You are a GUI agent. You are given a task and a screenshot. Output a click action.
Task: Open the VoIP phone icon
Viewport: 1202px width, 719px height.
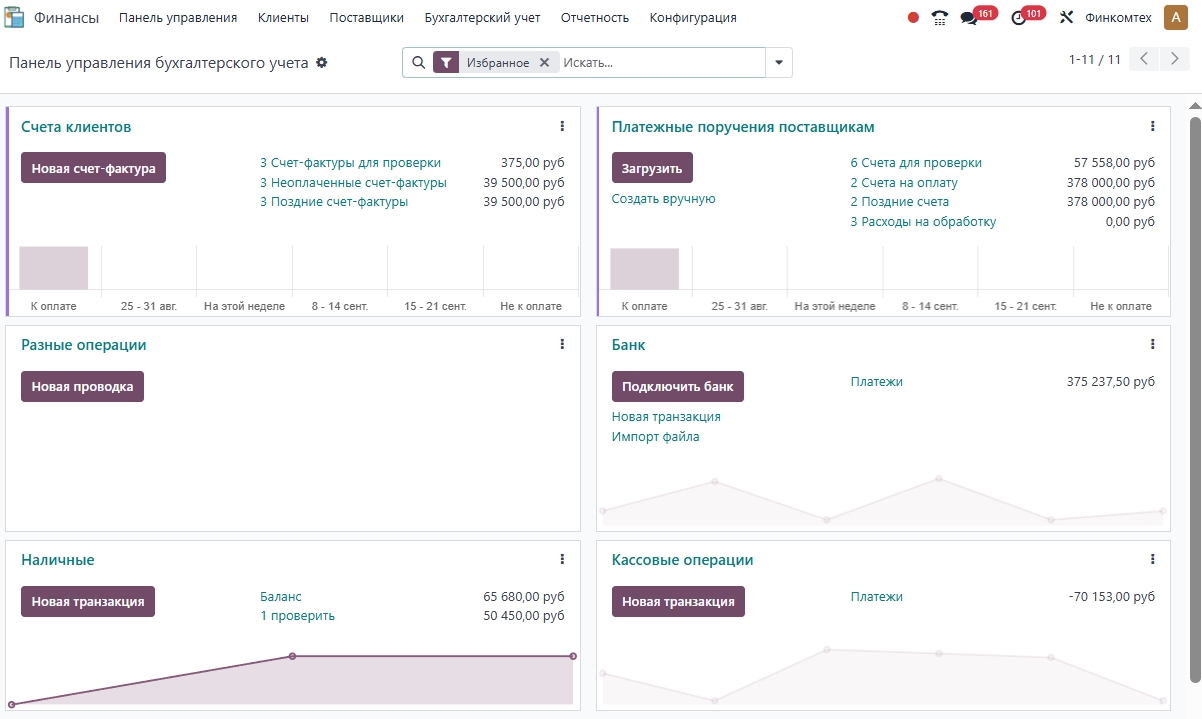[939, 18]
